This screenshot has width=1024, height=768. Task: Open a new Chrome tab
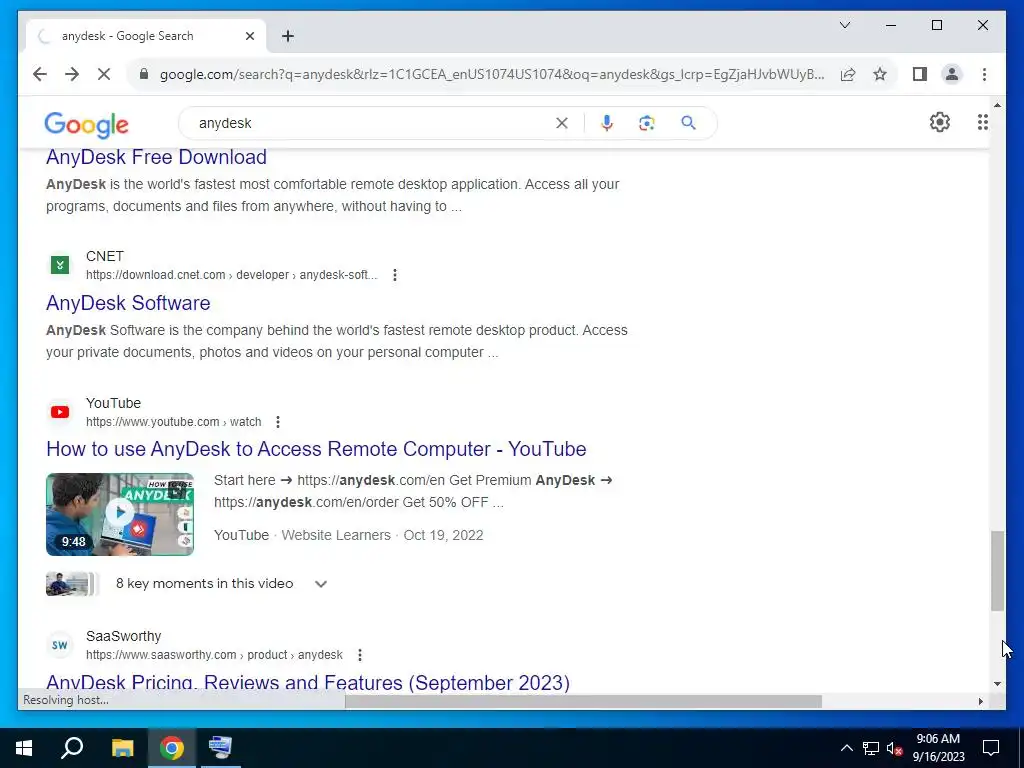pyautogui.click(x=288, y=36)
